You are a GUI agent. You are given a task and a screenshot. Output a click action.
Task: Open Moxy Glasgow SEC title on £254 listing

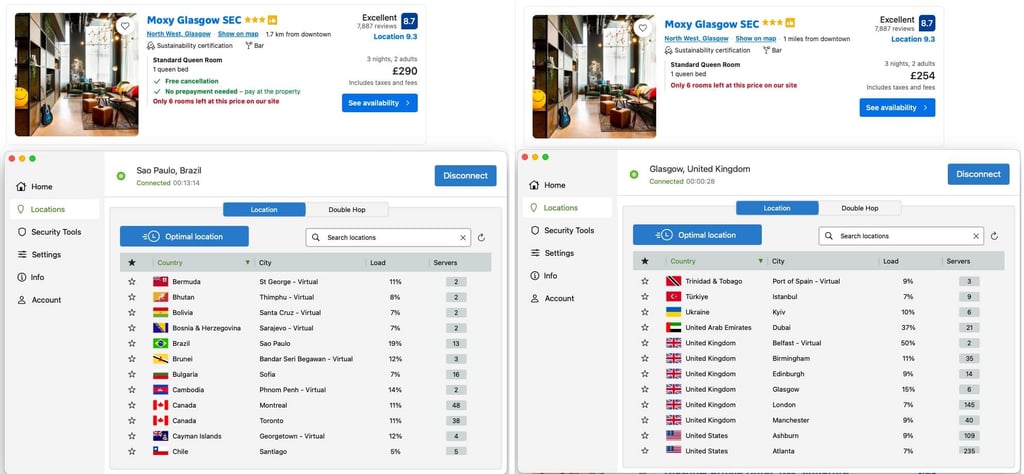(711, 24)
